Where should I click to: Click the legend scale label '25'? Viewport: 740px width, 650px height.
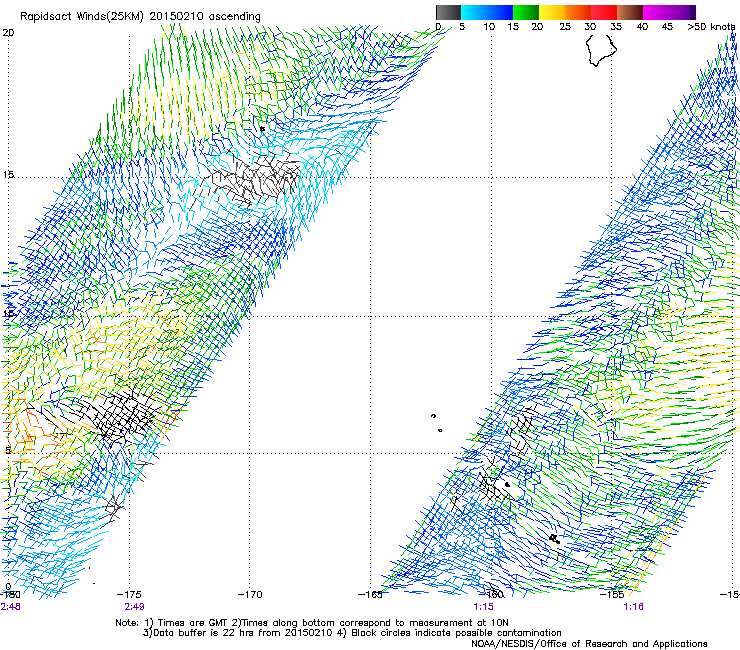[565, 27]
